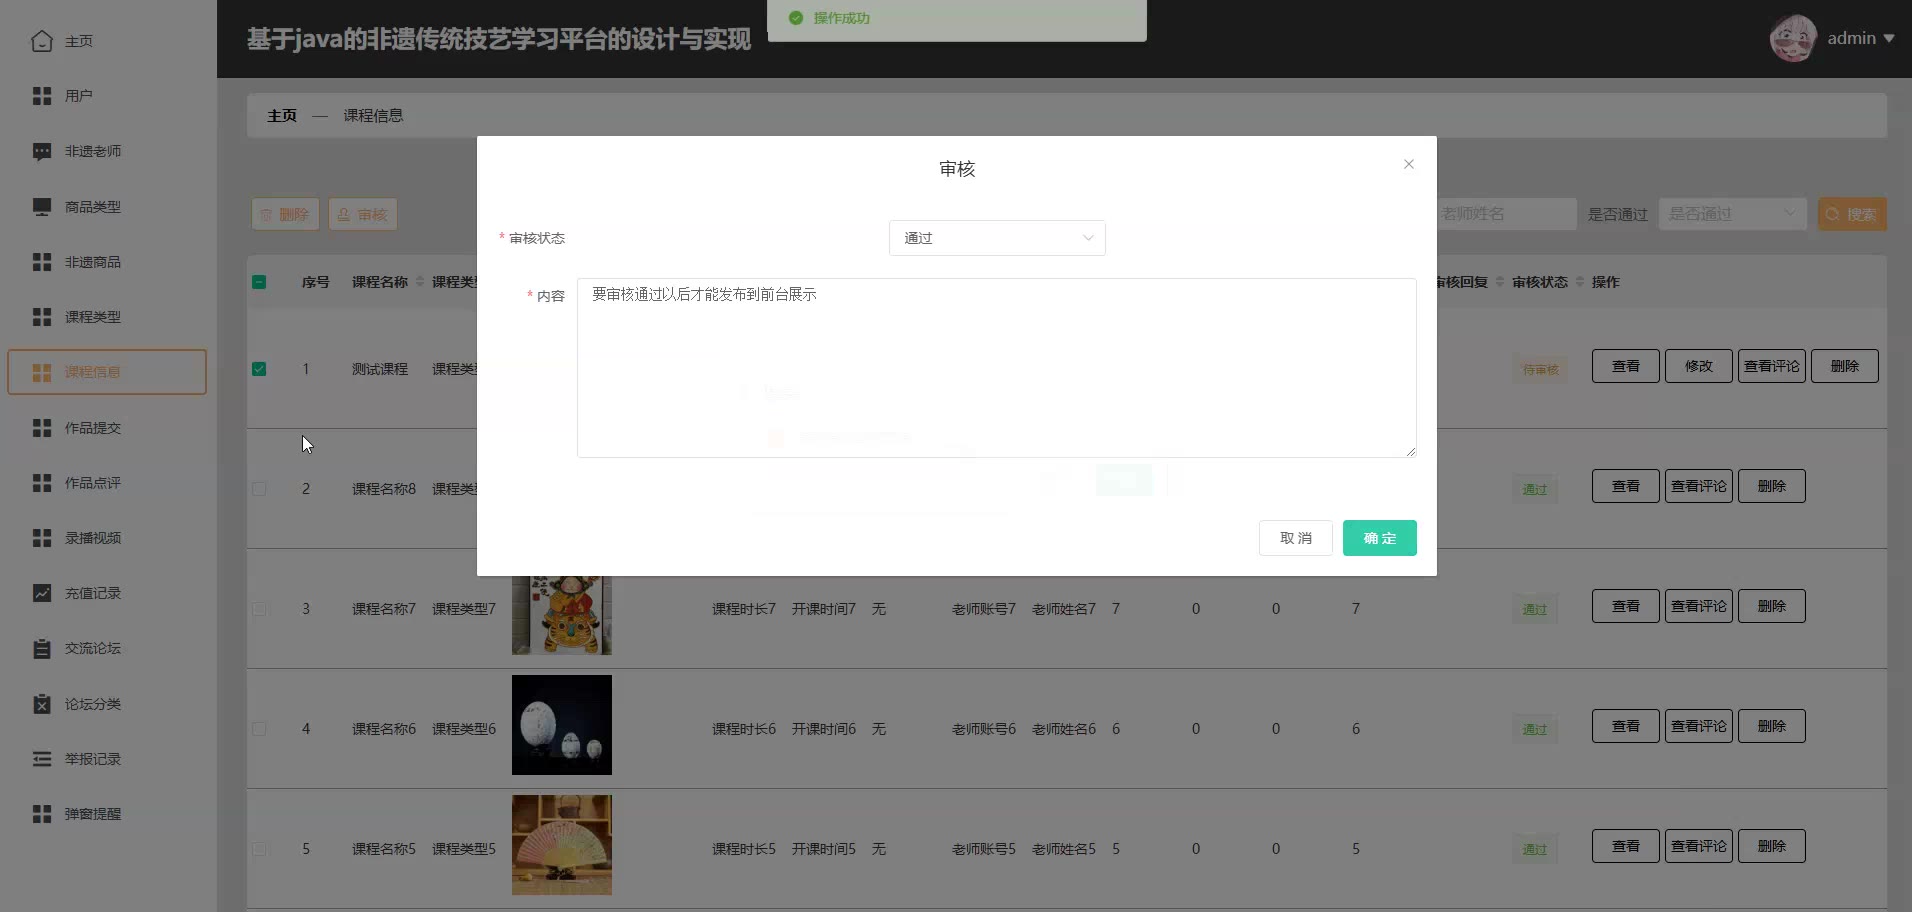Image resolution: width=1912 pixels, height=912 pixels.
Task: Open the tiger doll thumbnail in row 3
Action: point(562,615)
